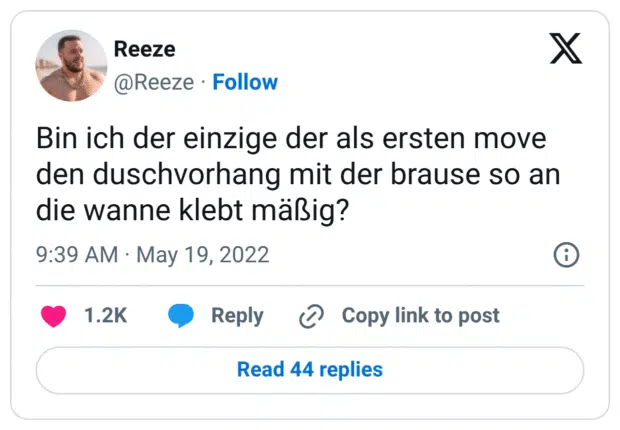Open the Read 44 replies button
Viewport: 620px width, 430px height.
[x=310, y=369]
